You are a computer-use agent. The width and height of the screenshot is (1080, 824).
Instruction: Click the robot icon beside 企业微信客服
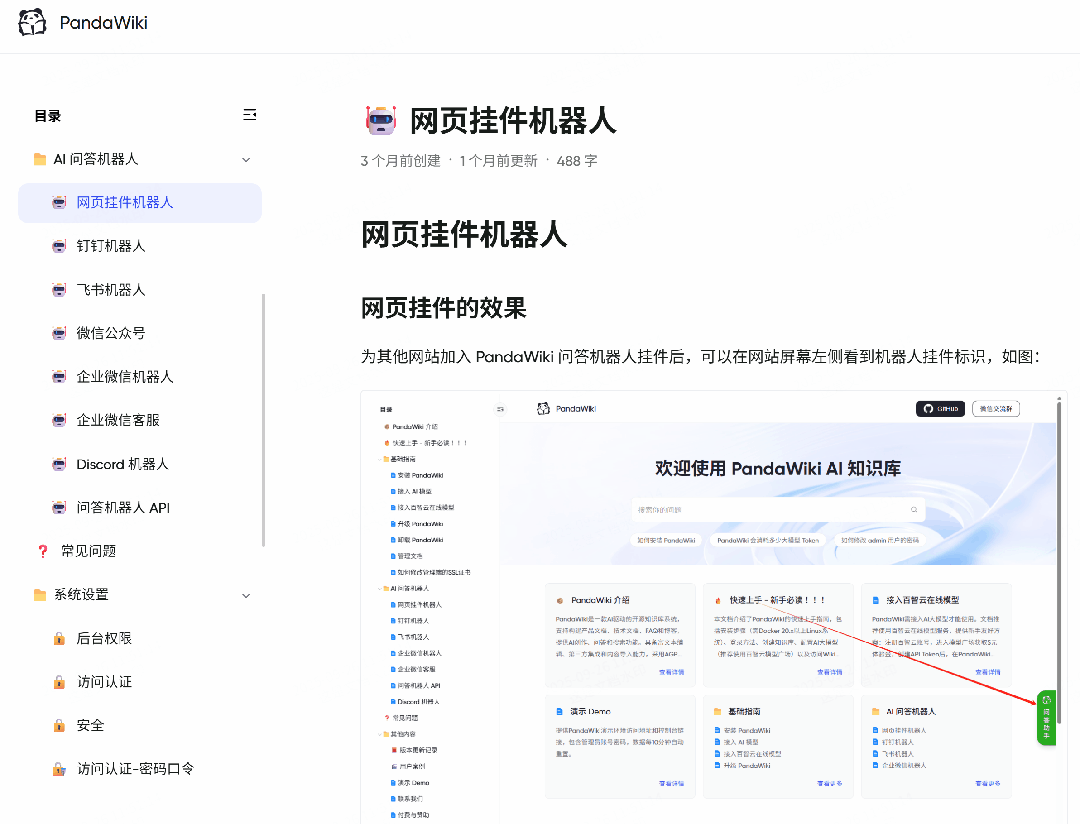pos(59,420)
